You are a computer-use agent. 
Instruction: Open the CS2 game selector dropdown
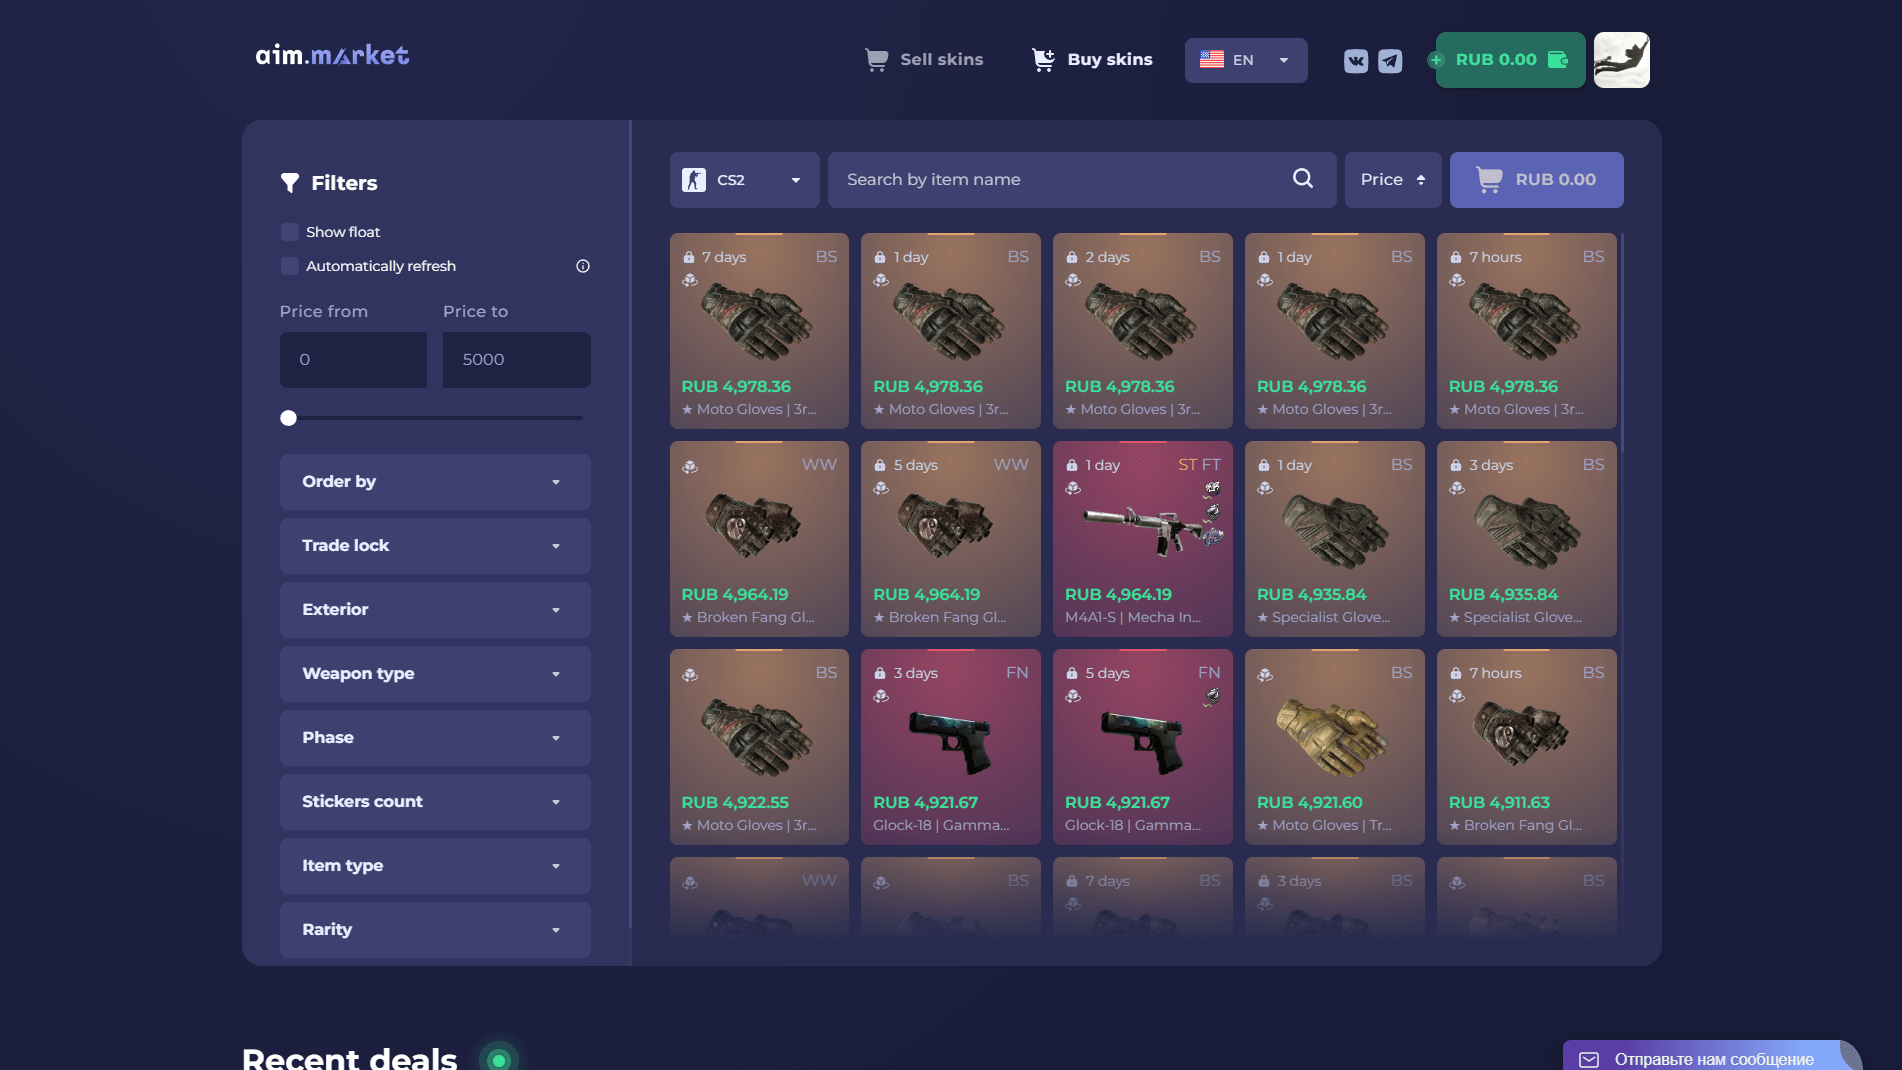[744, 180]
